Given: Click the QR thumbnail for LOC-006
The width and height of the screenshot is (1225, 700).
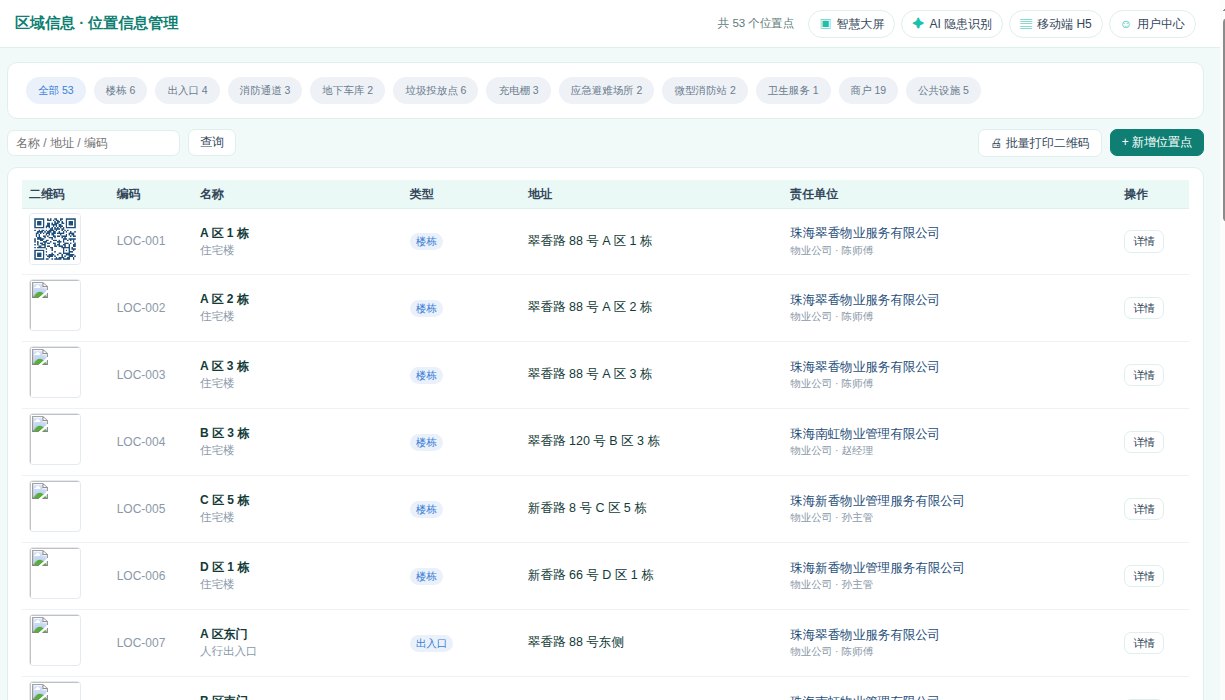Looking at the screenshot, I should 55,573.
